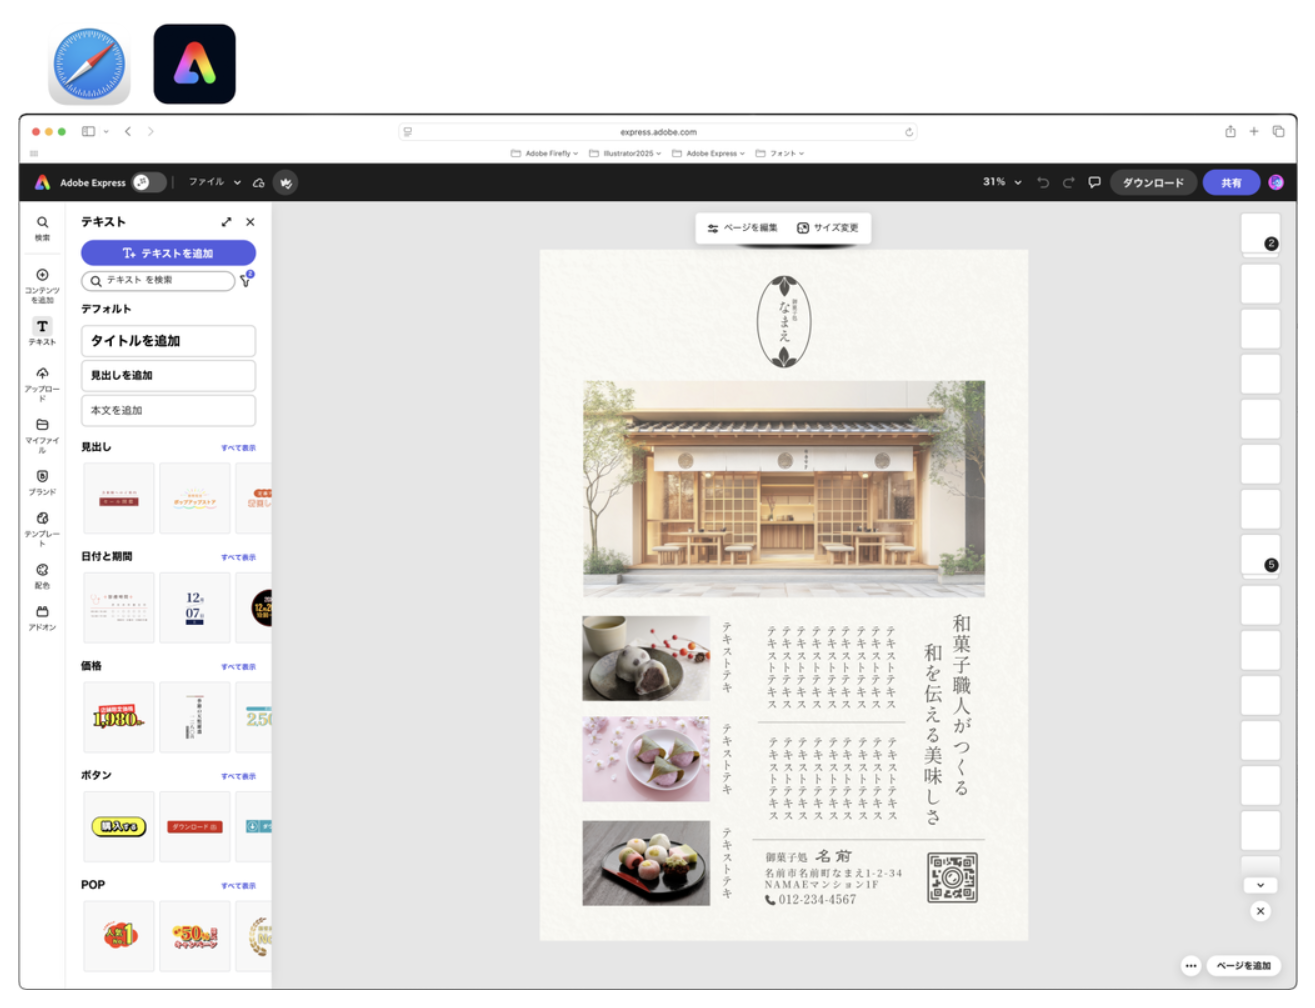This screenshot has width=1315, height=1008.
Task: Expand the page thumbnails chevron down
Action: (1260, 885)
